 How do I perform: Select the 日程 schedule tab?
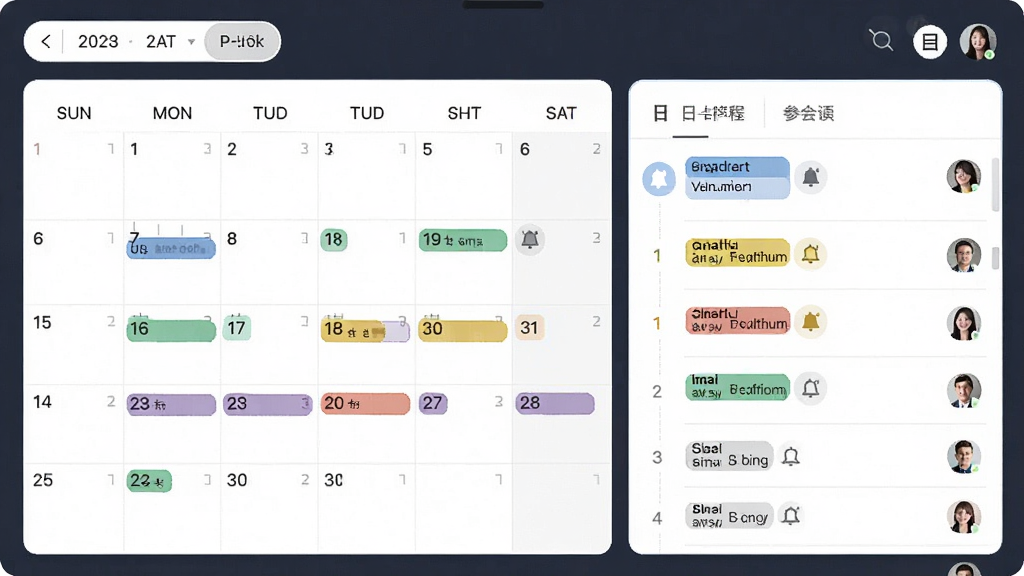[712, 114]
